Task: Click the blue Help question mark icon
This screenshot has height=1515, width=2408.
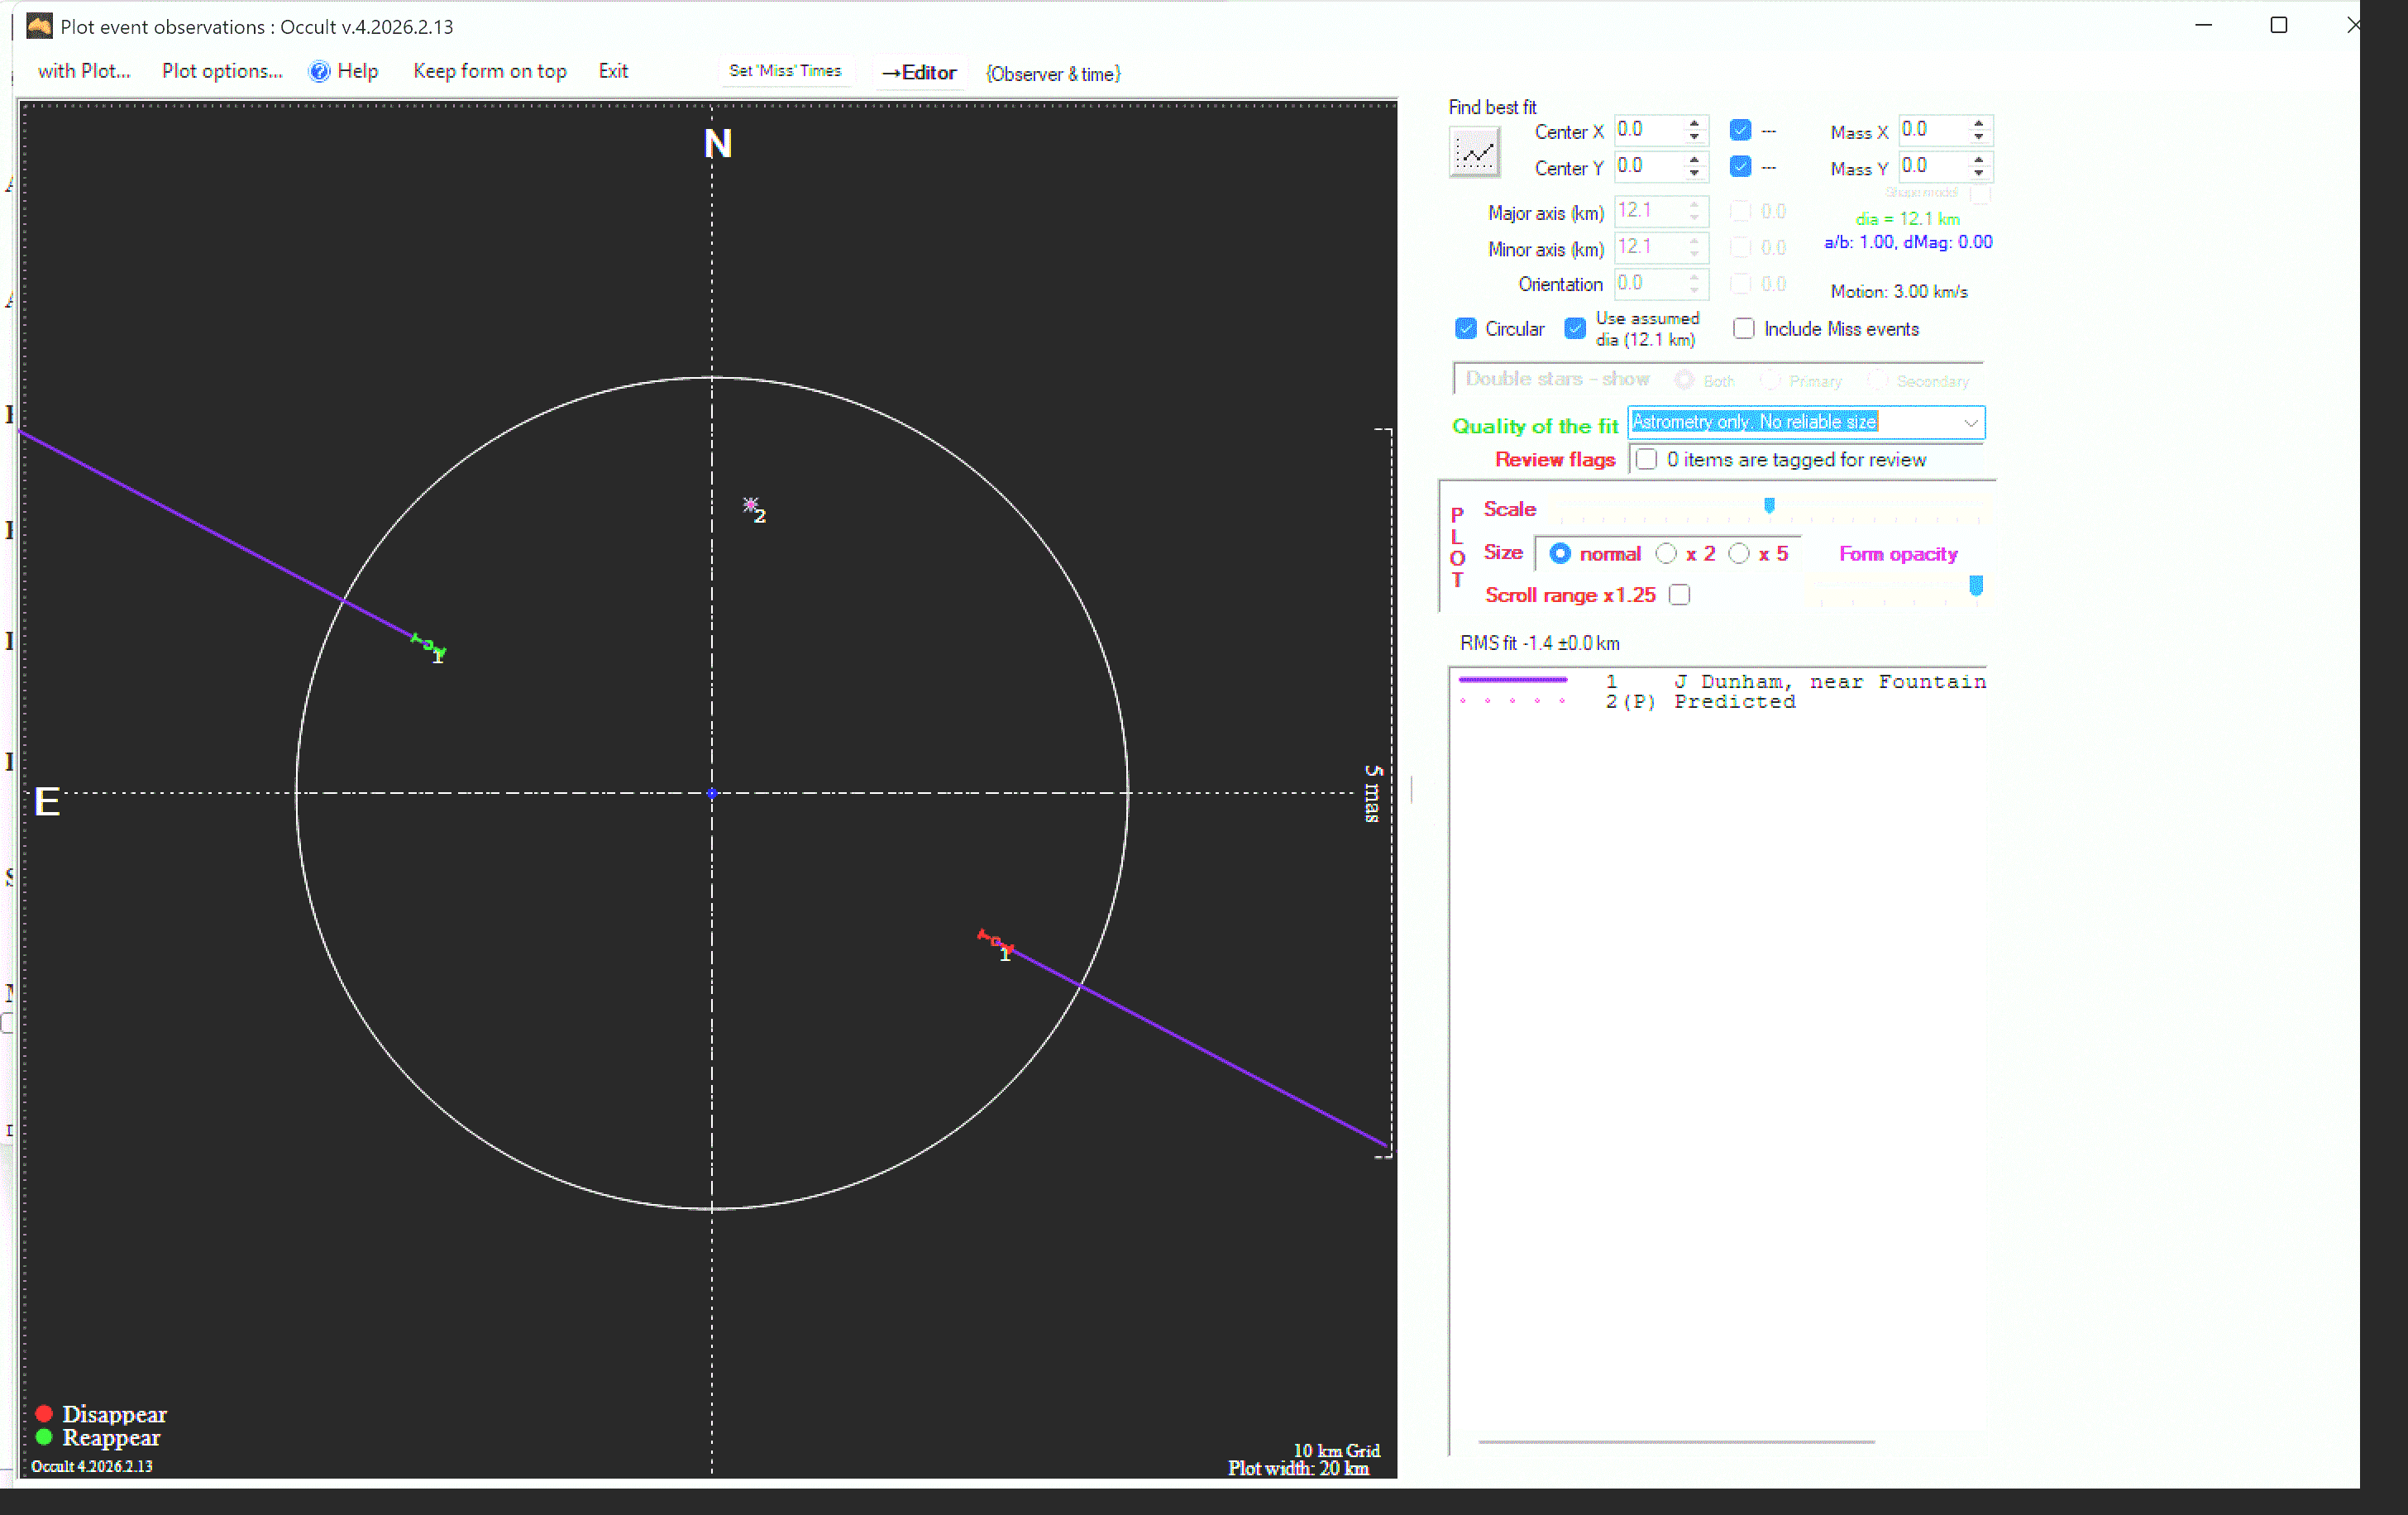Action: 319,71
